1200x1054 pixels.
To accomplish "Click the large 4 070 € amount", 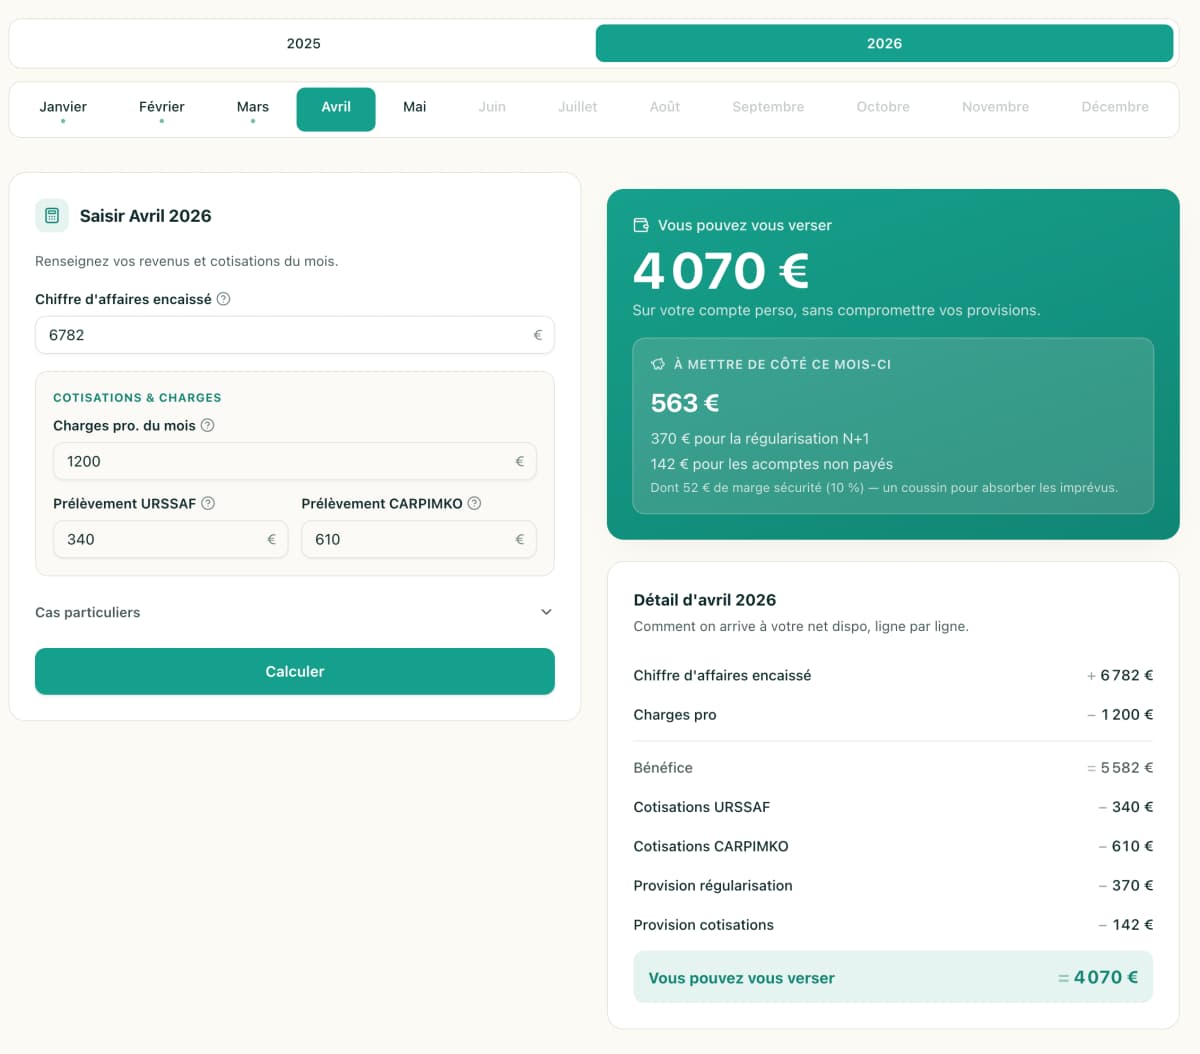I will pyautogui.click(x=721, y=270).
